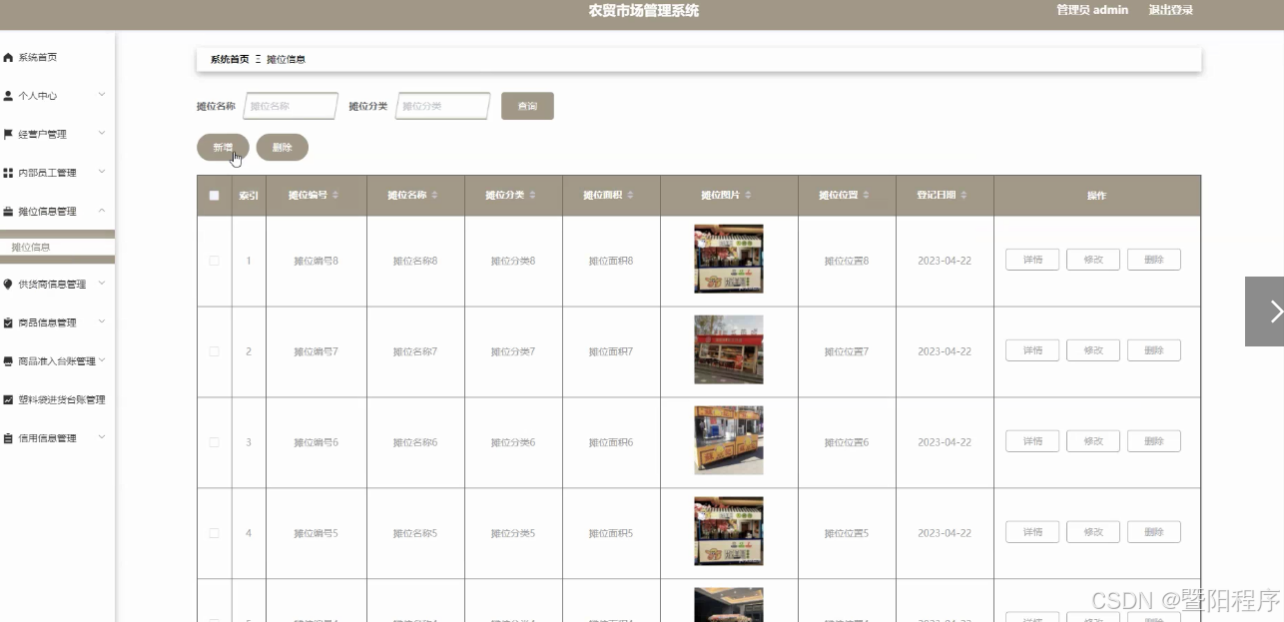Viewport: 1284px width, 622px height.
Task: Click 删除 for row 摊位编号5
Action: 1154,532
